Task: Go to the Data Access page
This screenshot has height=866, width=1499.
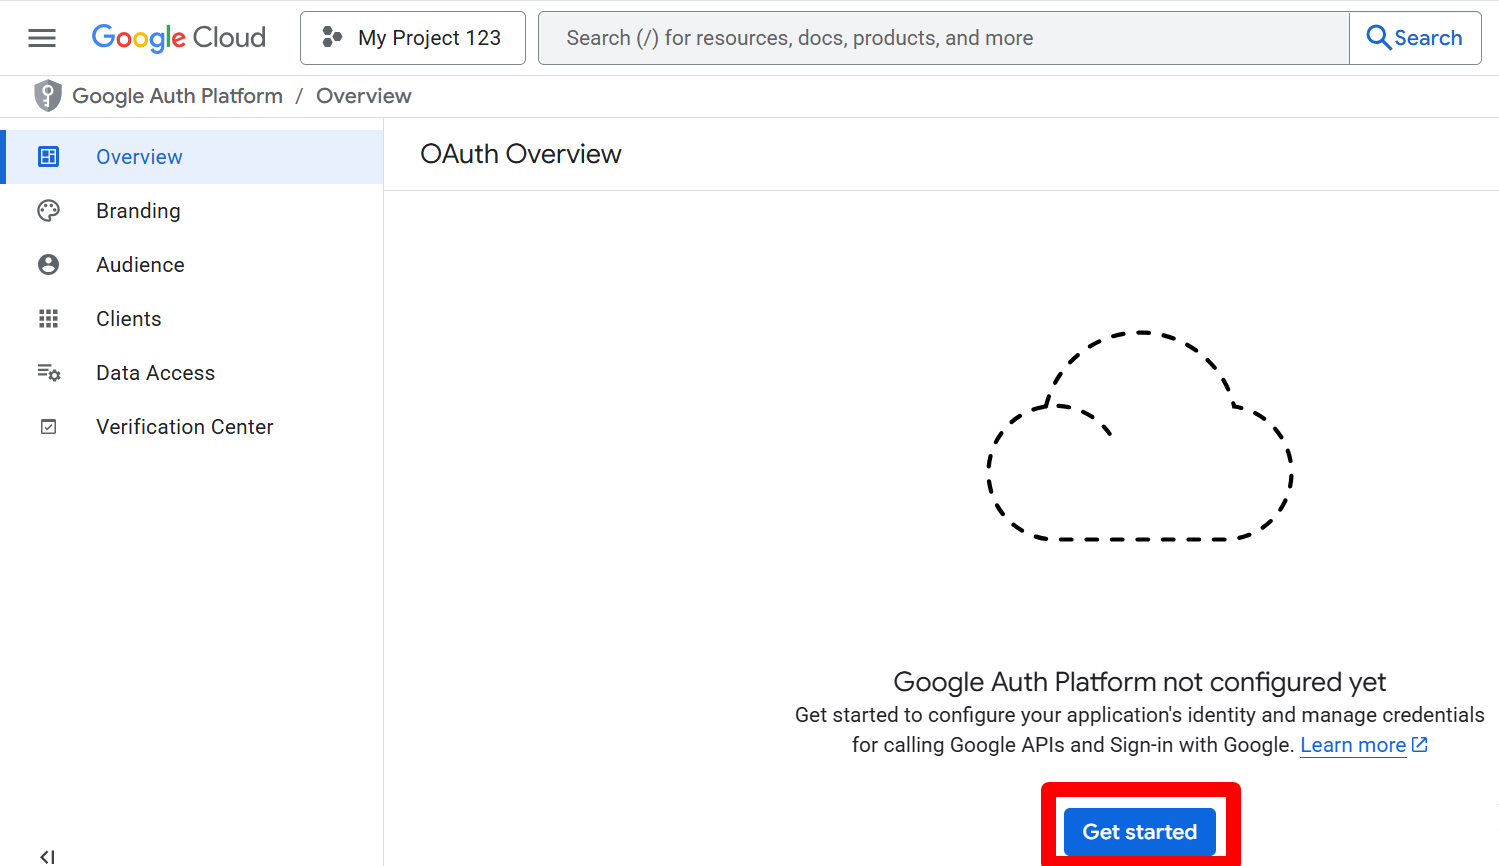Action: pyautogui.click(x=192, y=373)
